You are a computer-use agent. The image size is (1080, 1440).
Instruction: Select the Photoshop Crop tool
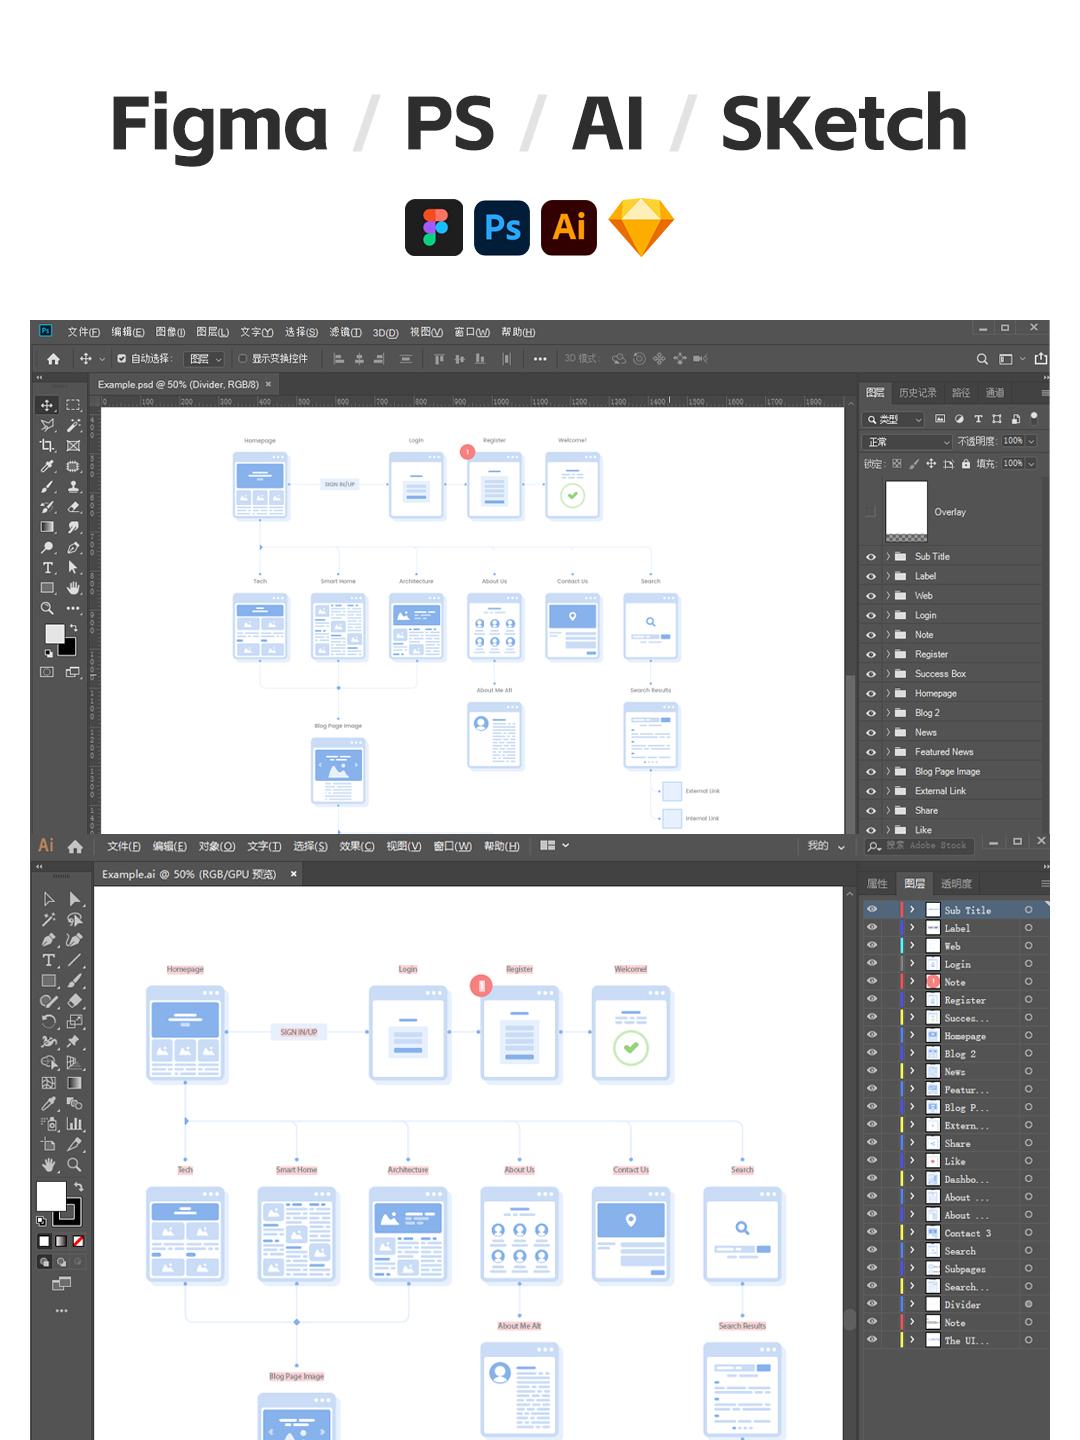pos(47,446)
